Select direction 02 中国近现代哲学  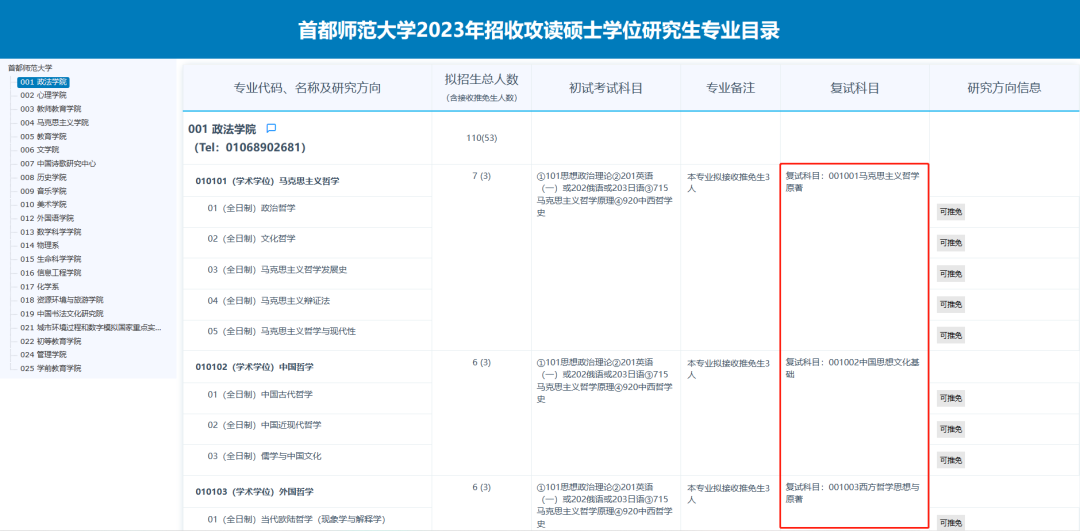264,425
